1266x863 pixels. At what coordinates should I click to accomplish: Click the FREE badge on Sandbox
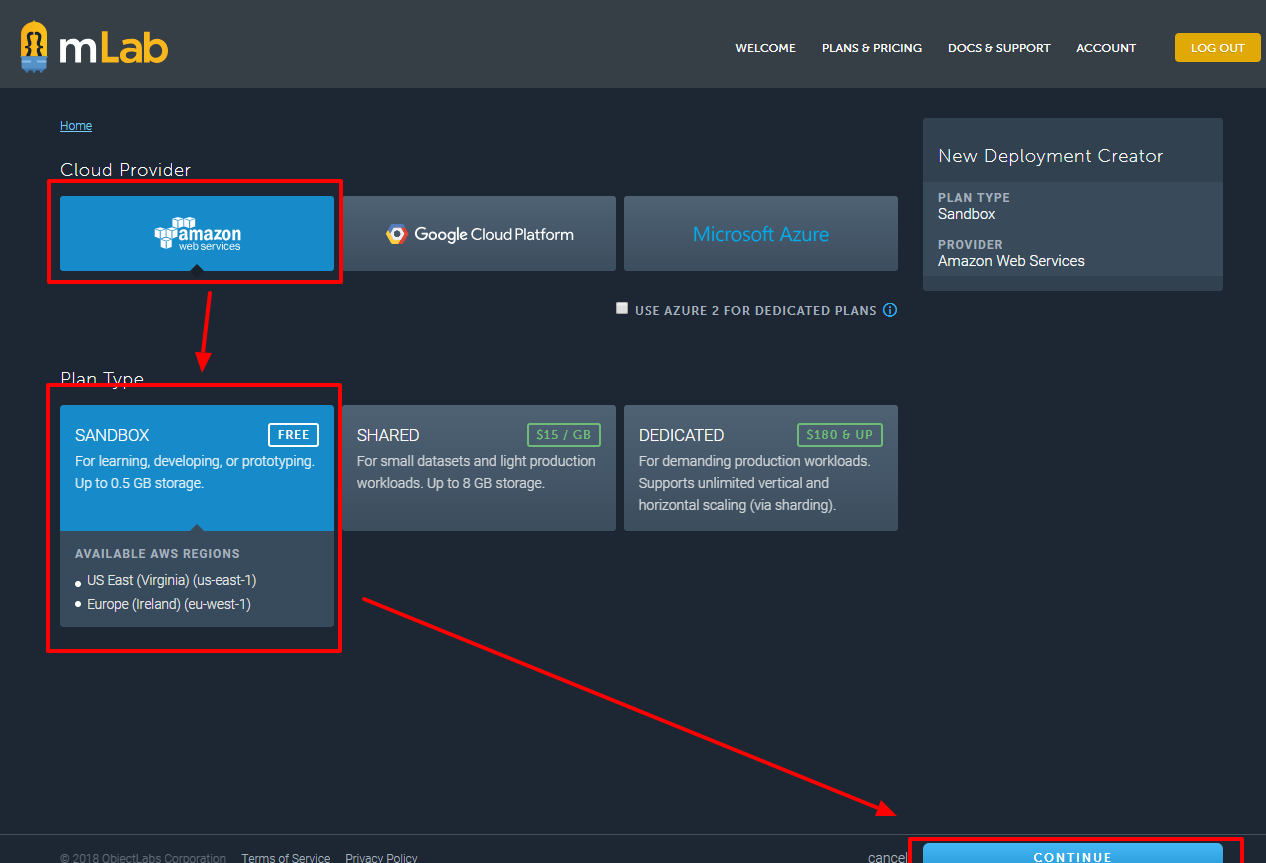pos(293,435)
